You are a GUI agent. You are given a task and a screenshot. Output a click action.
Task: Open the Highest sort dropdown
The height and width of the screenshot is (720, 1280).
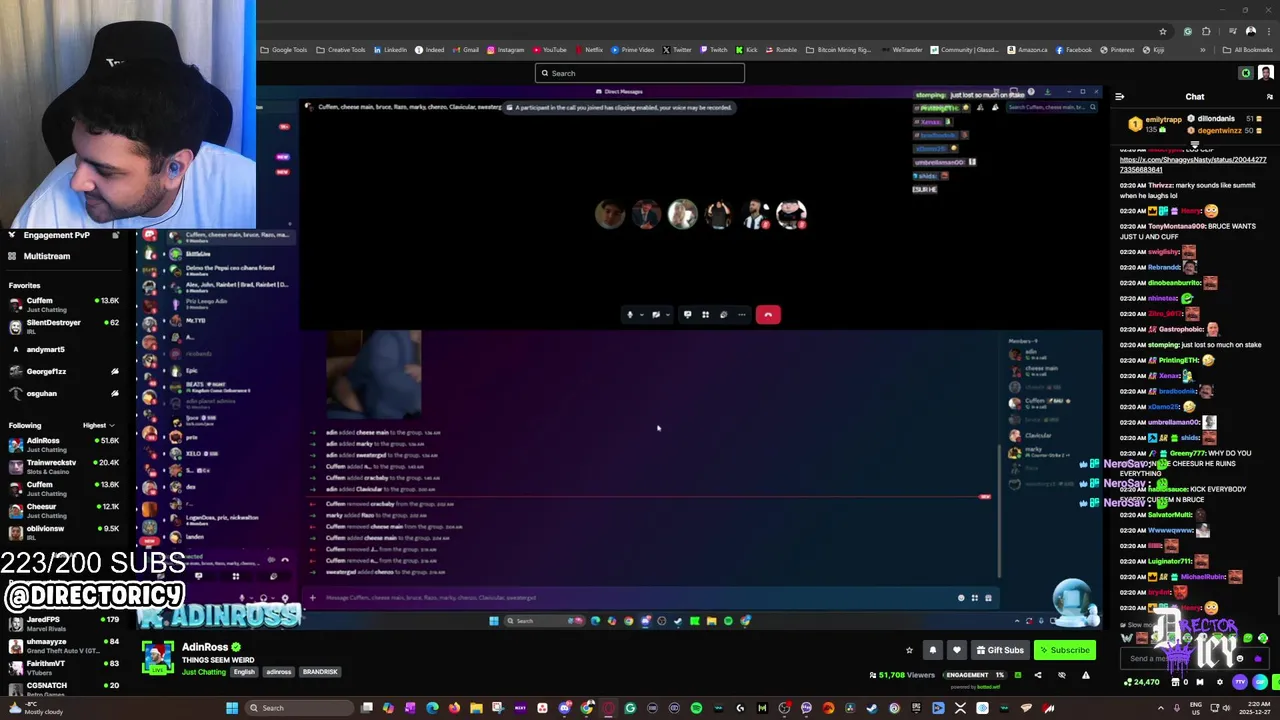(x=98, y=425)
